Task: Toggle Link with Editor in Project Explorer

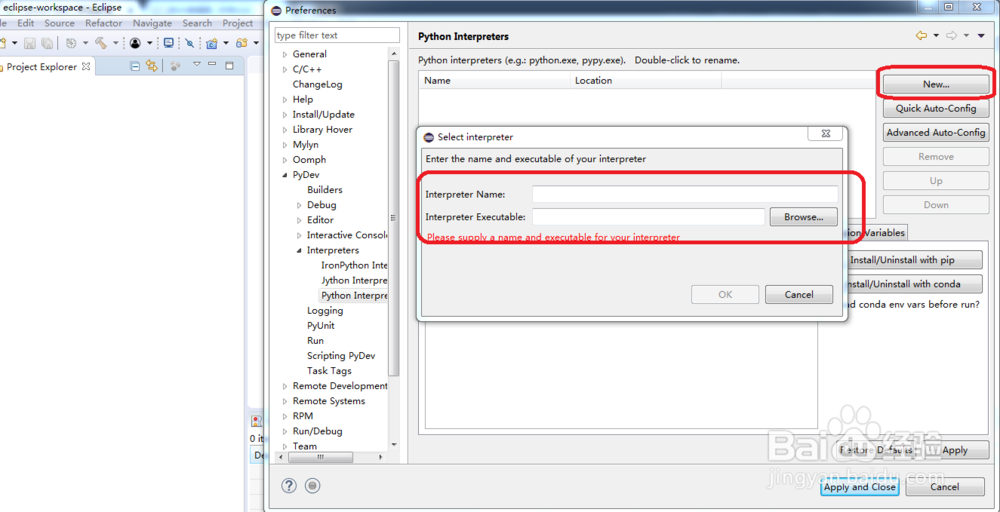Action: coord(151,66)
